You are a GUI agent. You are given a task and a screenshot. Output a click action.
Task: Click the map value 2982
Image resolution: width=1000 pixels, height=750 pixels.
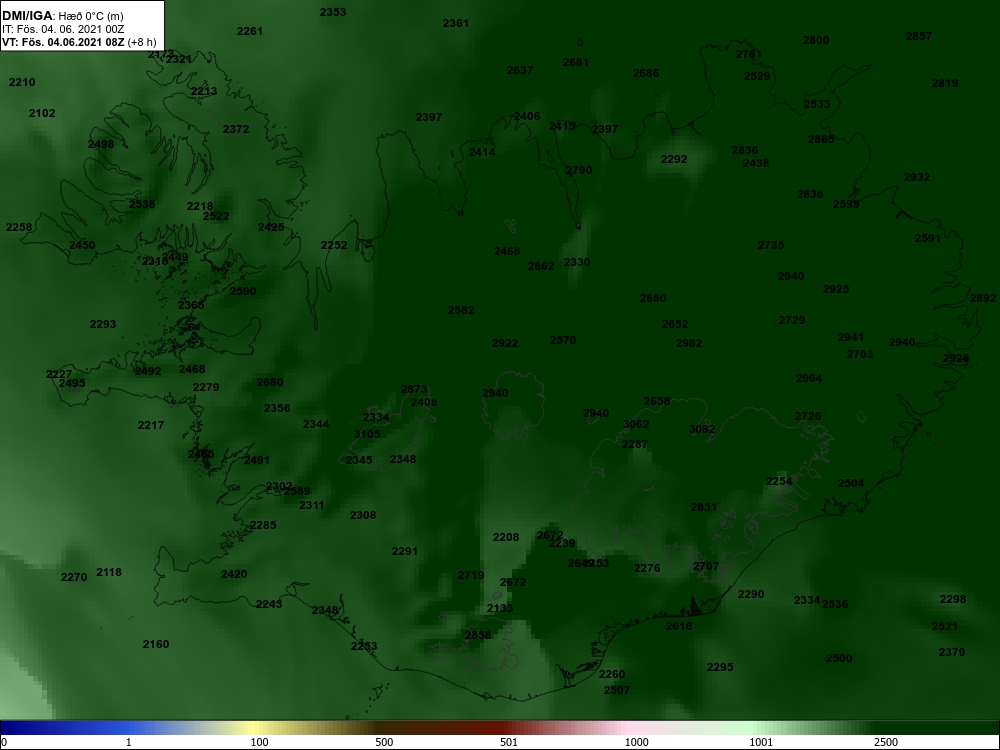click(689, 343)
